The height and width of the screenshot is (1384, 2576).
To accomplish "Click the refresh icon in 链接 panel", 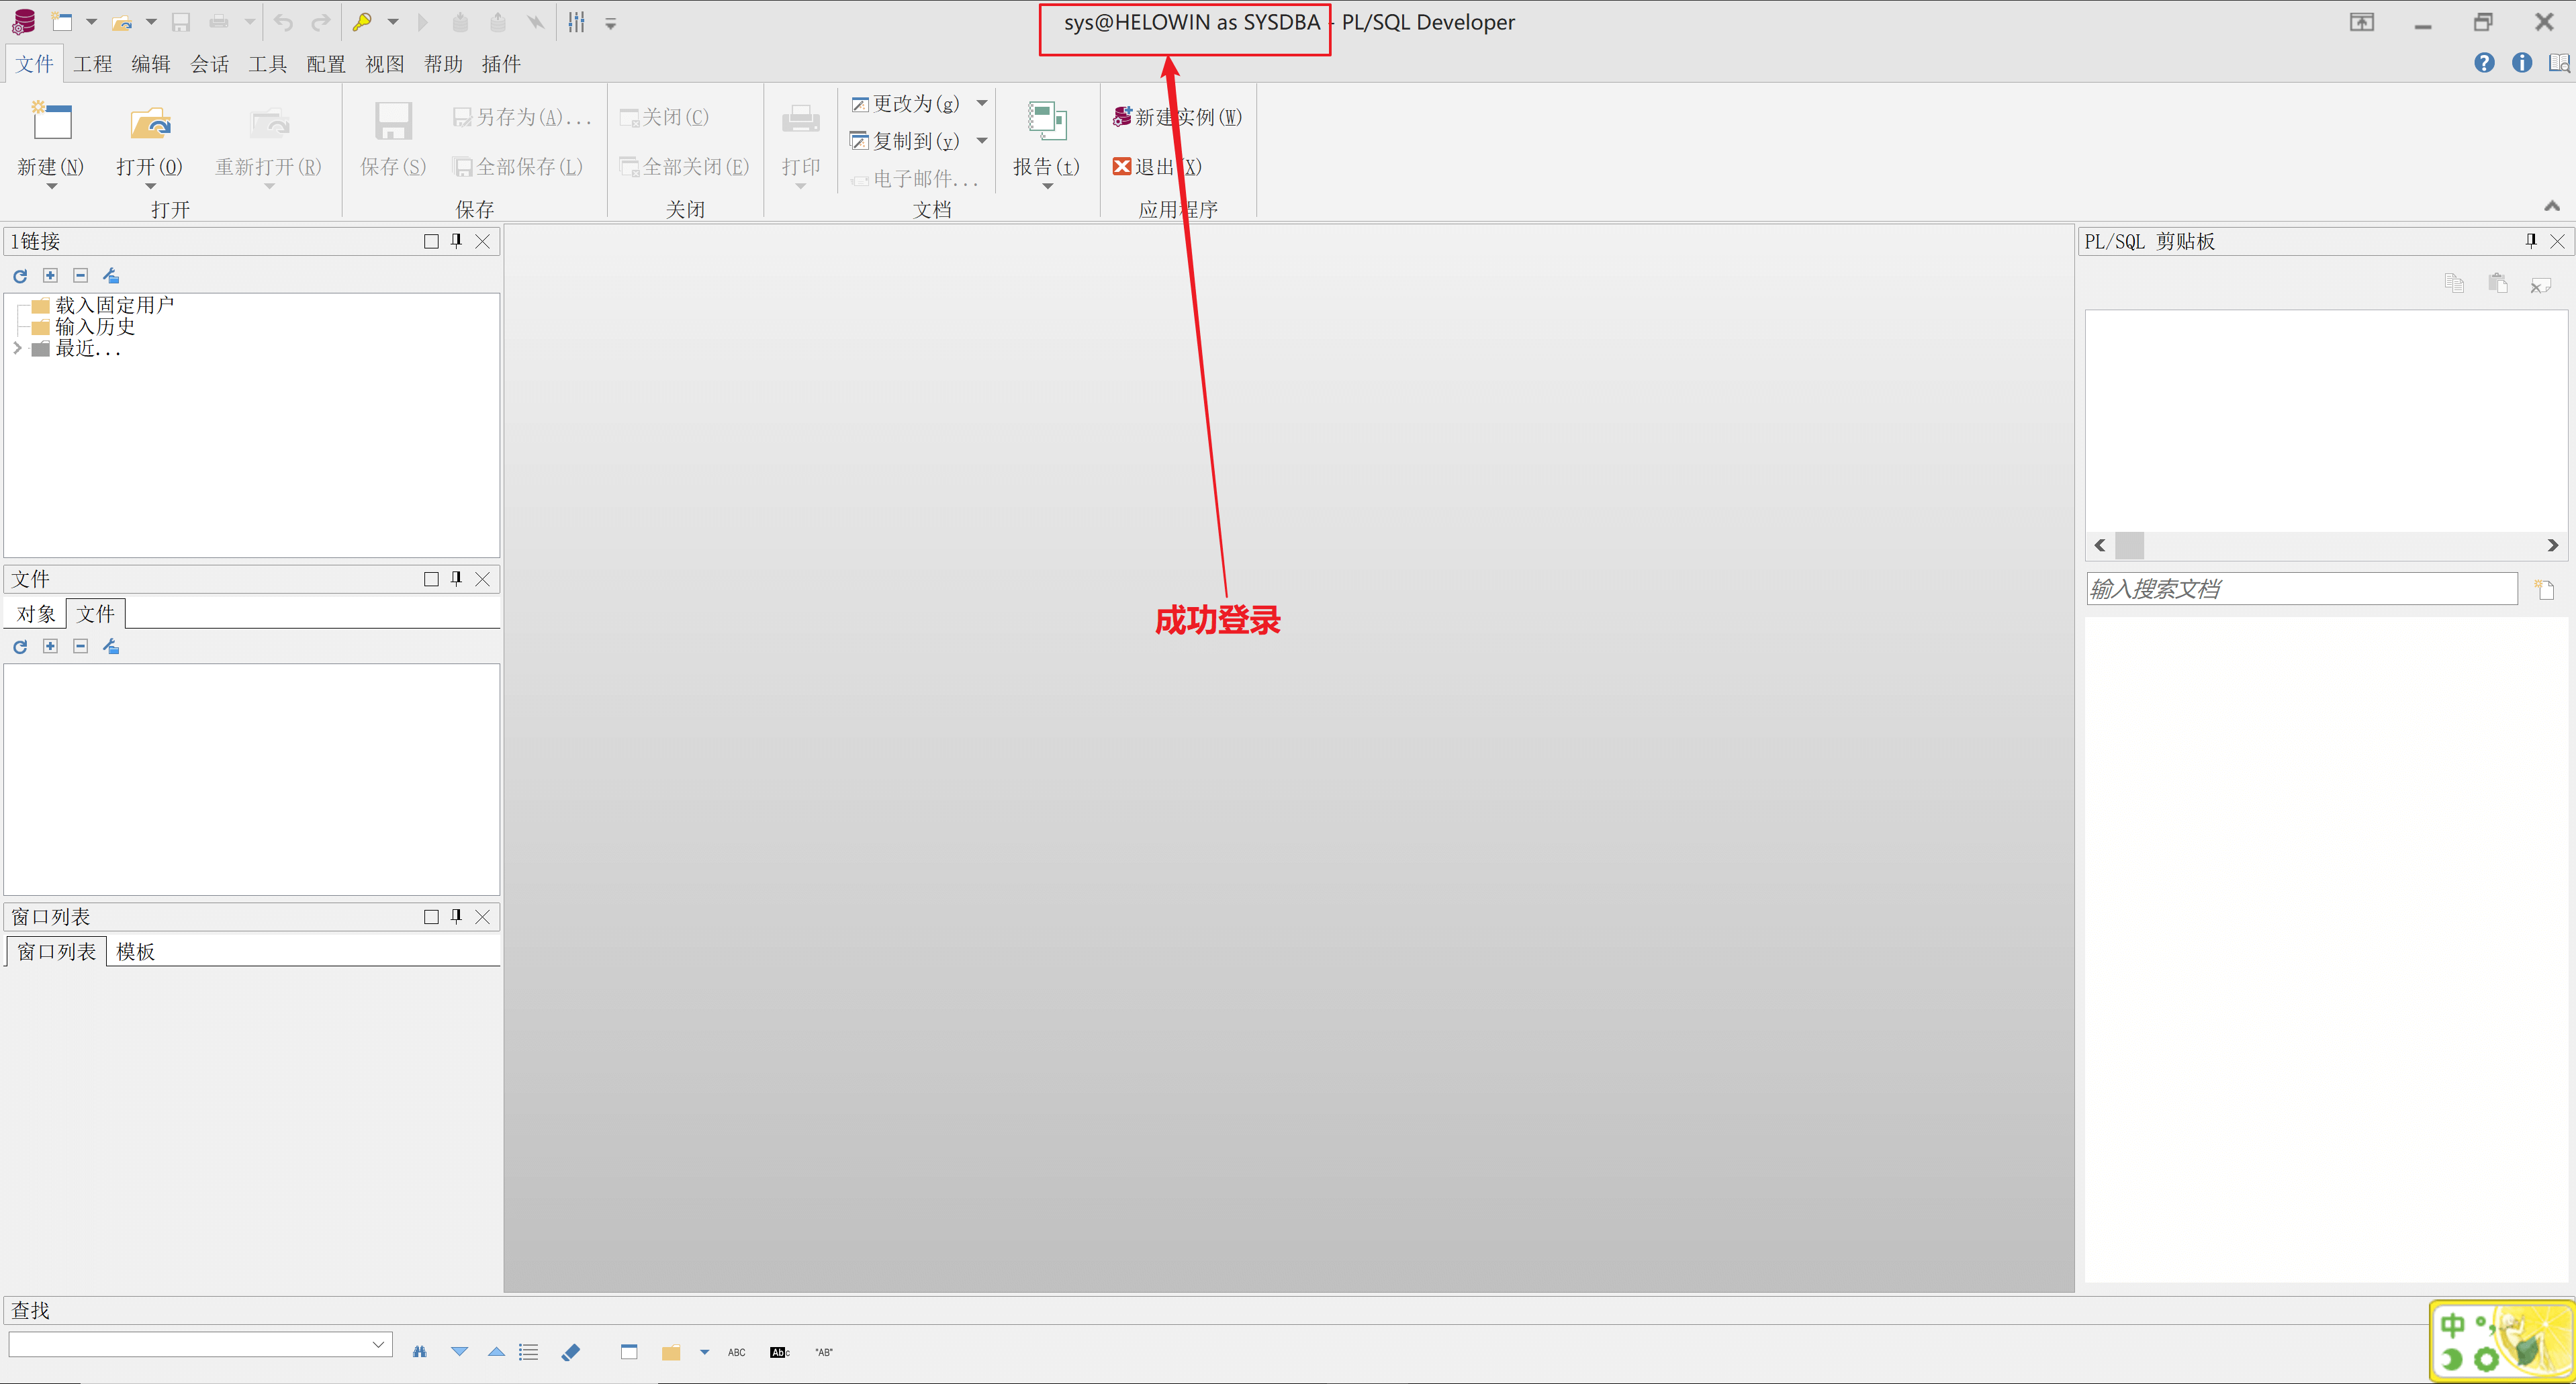I will tap(20, 276).
